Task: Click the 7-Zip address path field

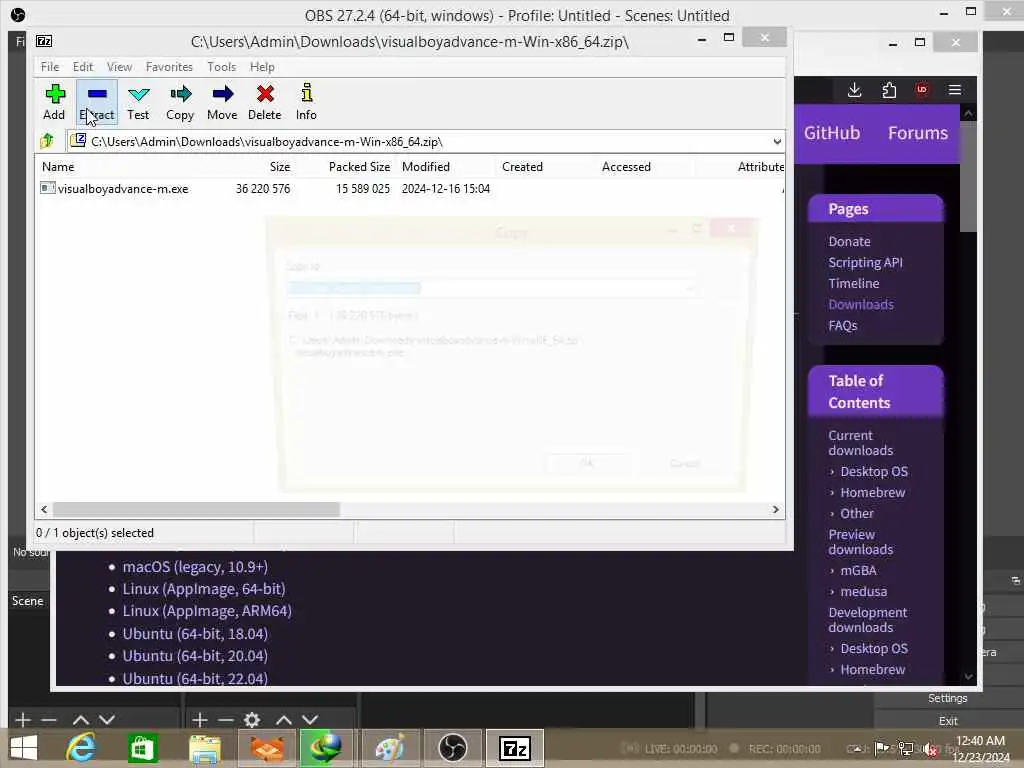Action: [426, 142]
